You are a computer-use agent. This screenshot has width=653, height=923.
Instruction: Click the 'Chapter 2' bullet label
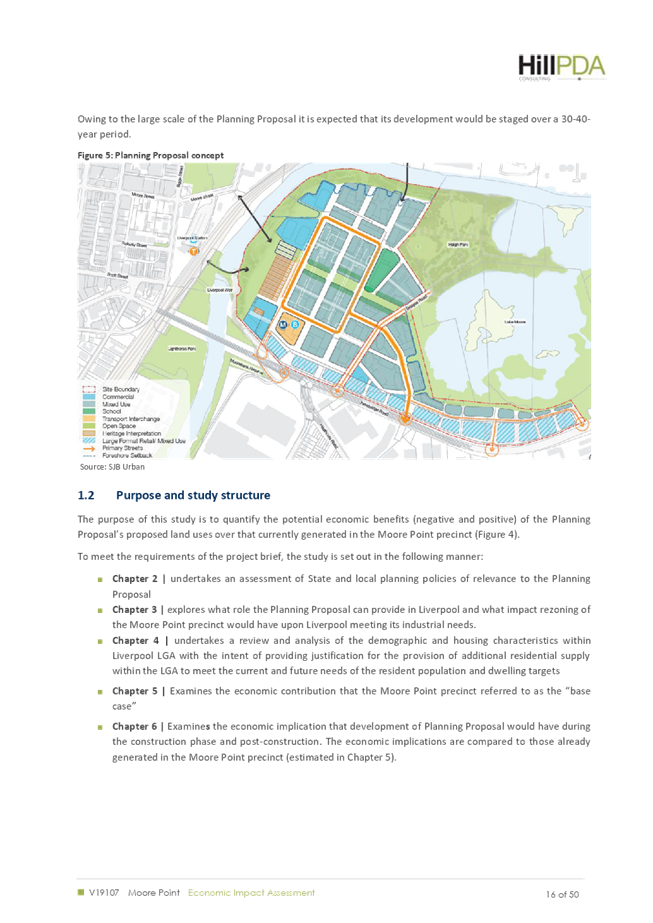(135, 579)
